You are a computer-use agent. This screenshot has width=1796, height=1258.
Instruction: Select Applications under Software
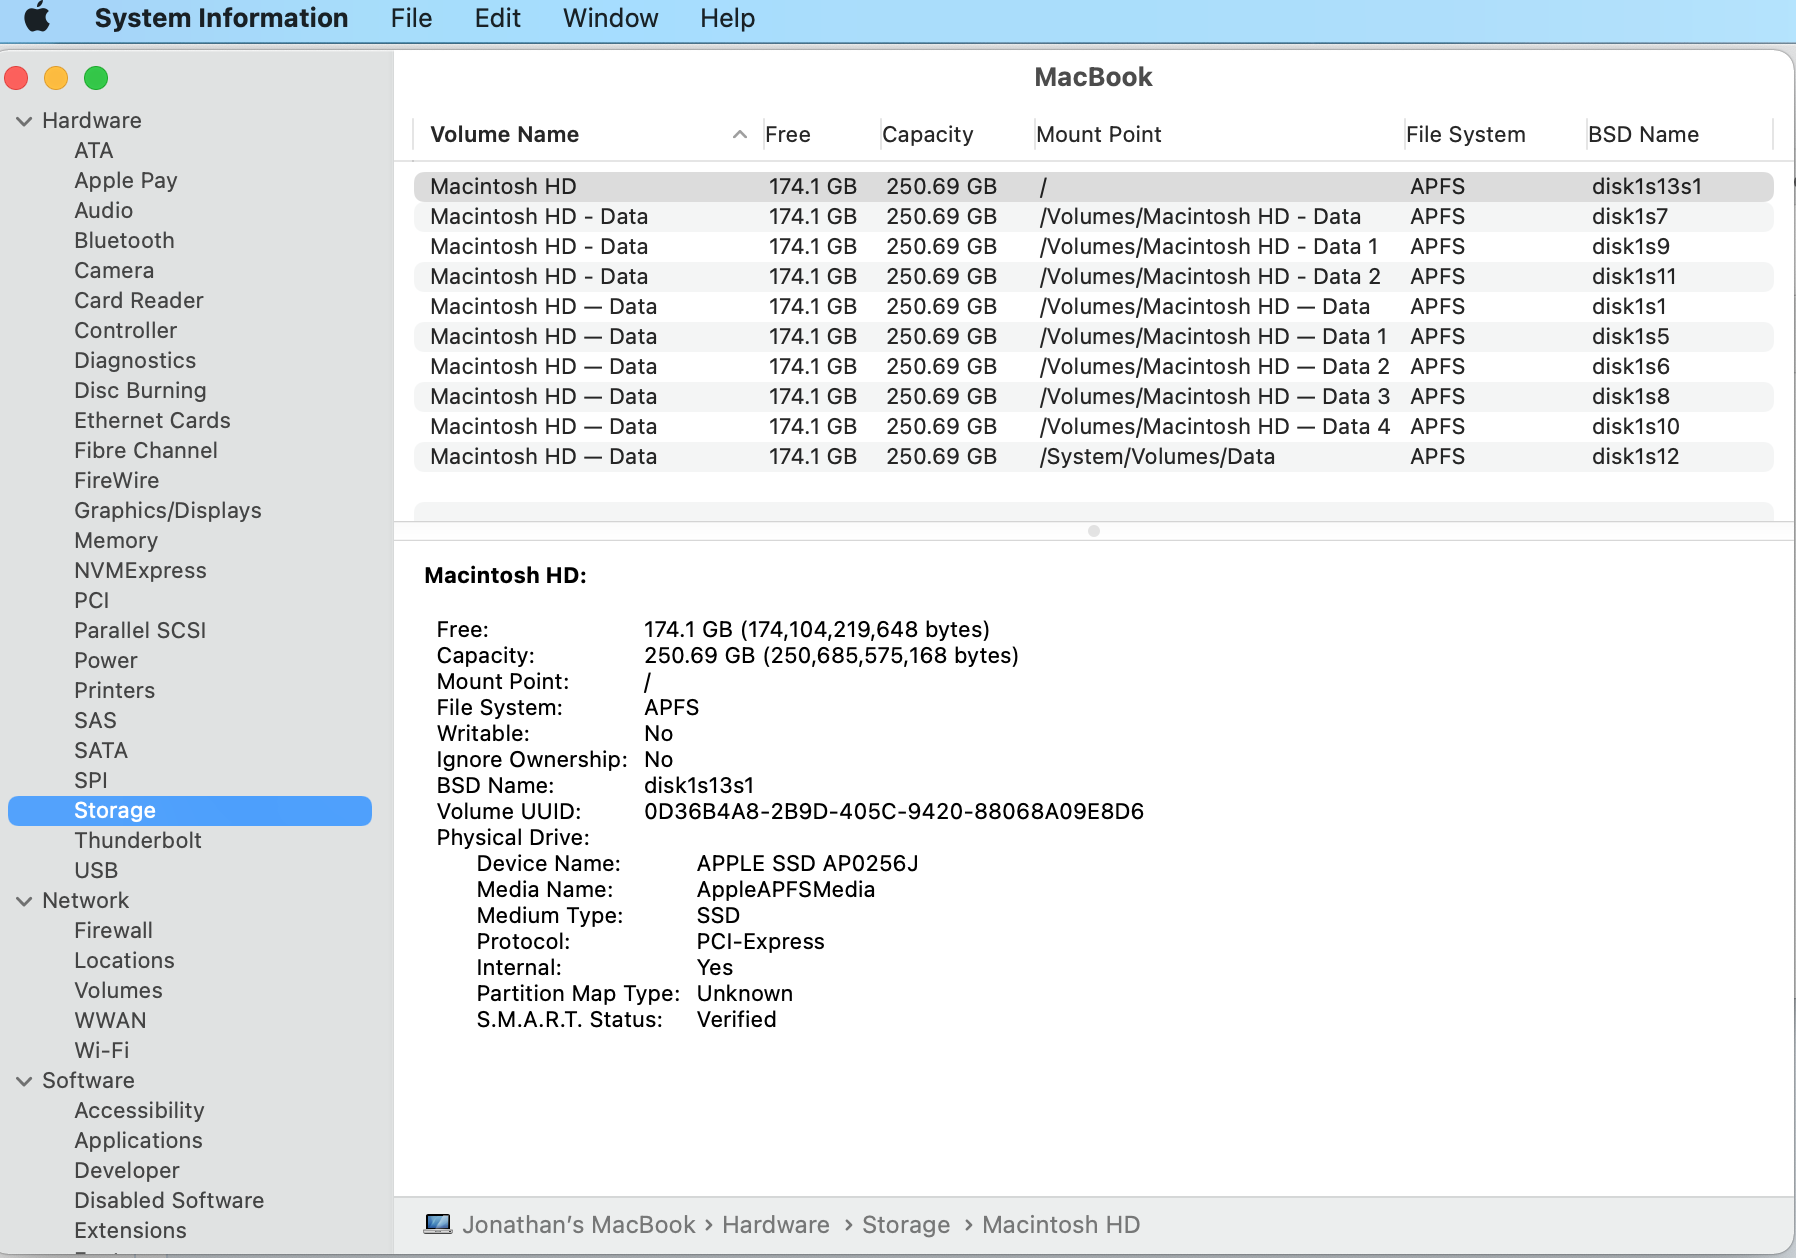[138, 1140]
